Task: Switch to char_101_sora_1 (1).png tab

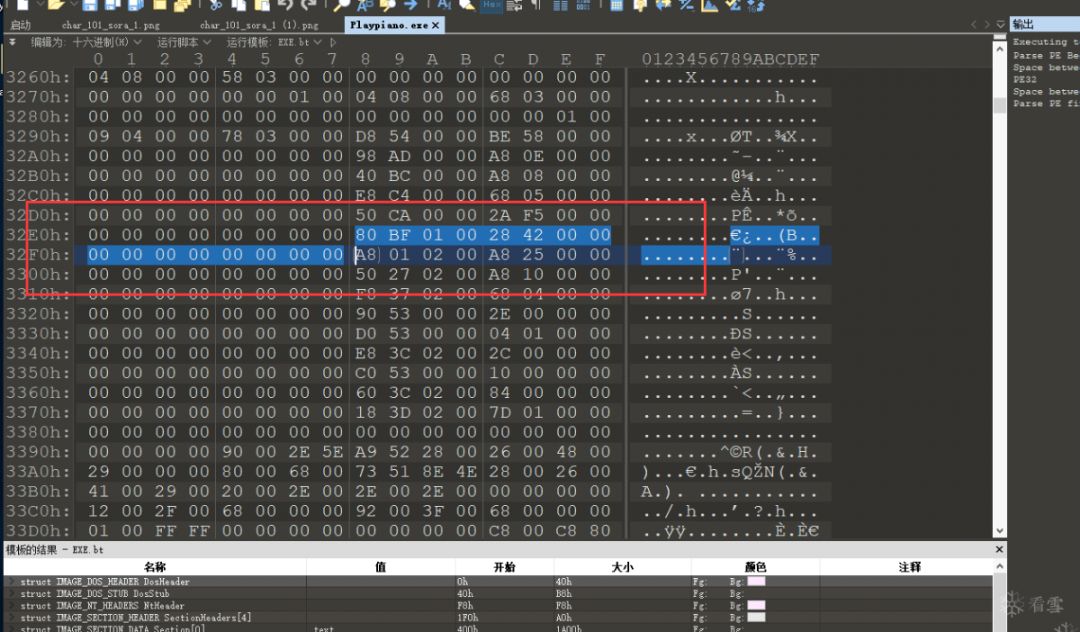Action: click(259, 25)
